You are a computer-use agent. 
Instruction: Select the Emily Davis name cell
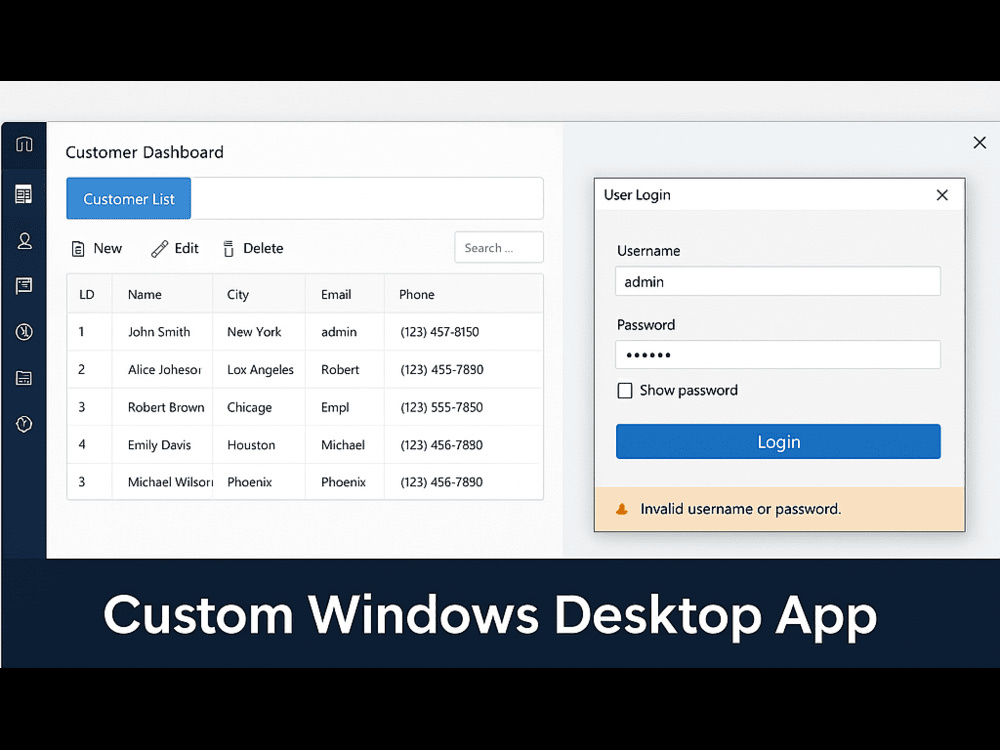tap(159, 445)
